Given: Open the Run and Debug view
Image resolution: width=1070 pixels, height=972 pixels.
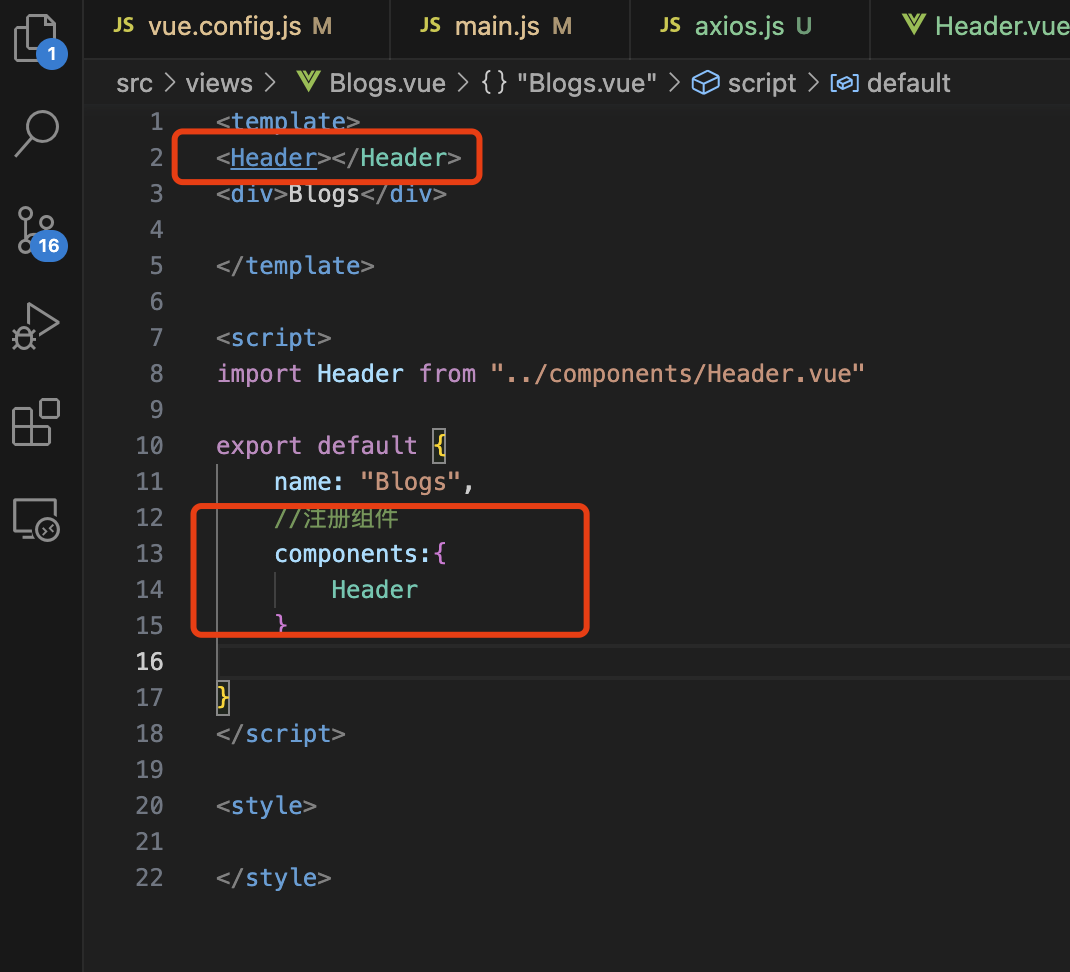Looking at the screenshot, I should click(37, 326).
